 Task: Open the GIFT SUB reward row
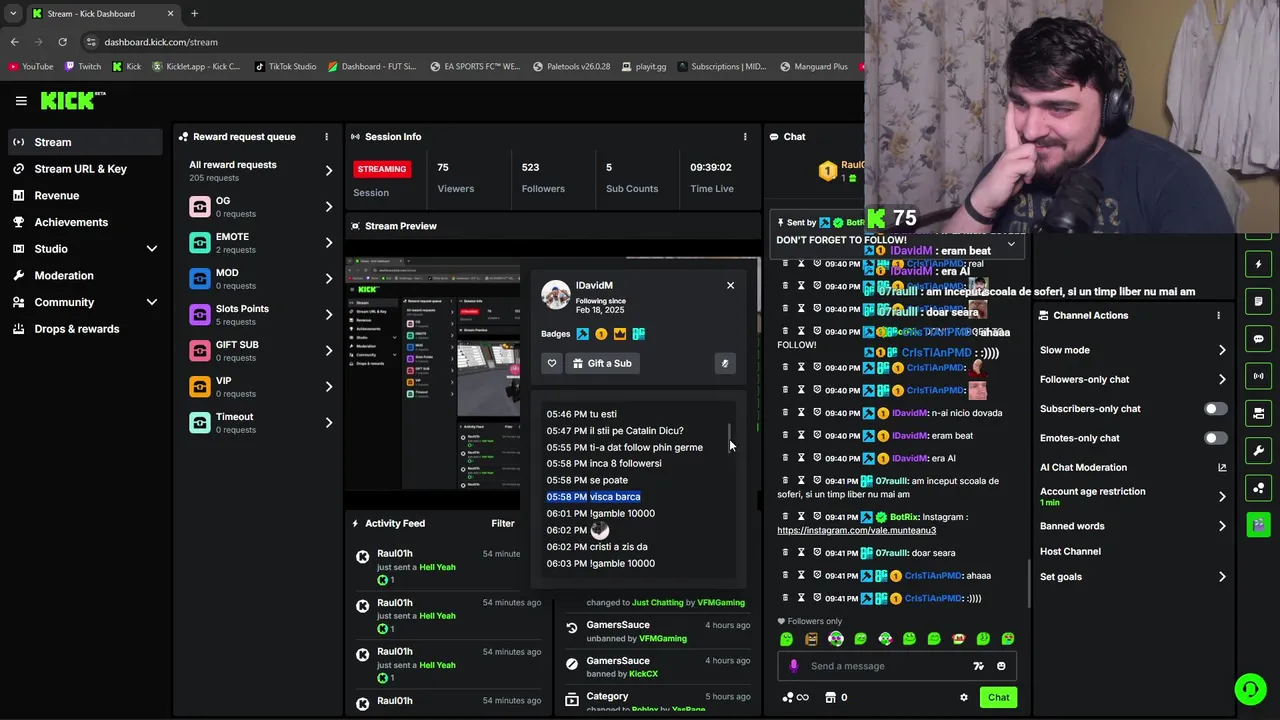coord(262,351)
